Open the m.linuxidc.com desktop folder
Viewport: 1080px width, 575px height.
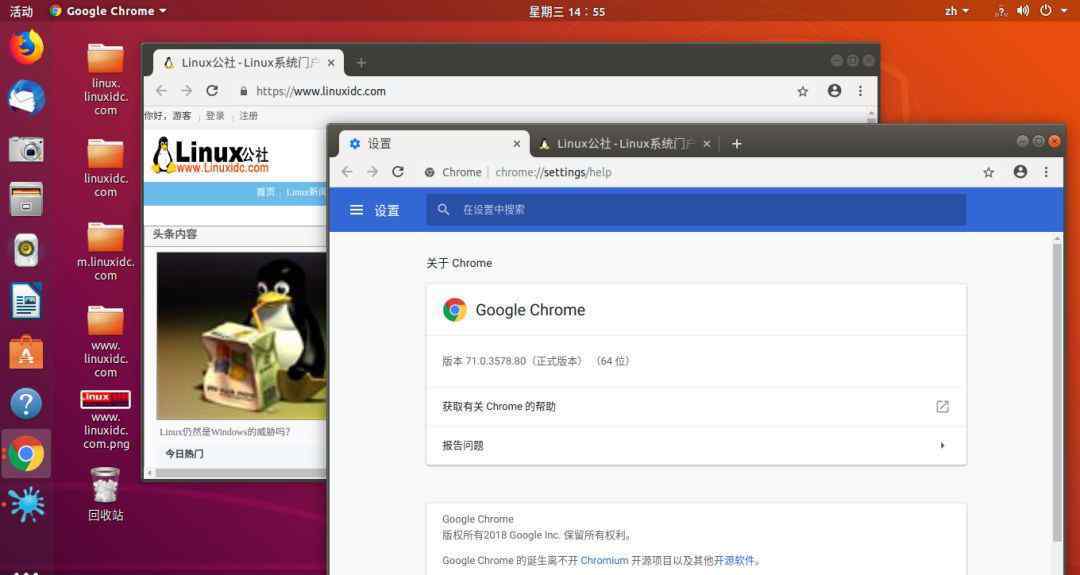click(105, 251)
